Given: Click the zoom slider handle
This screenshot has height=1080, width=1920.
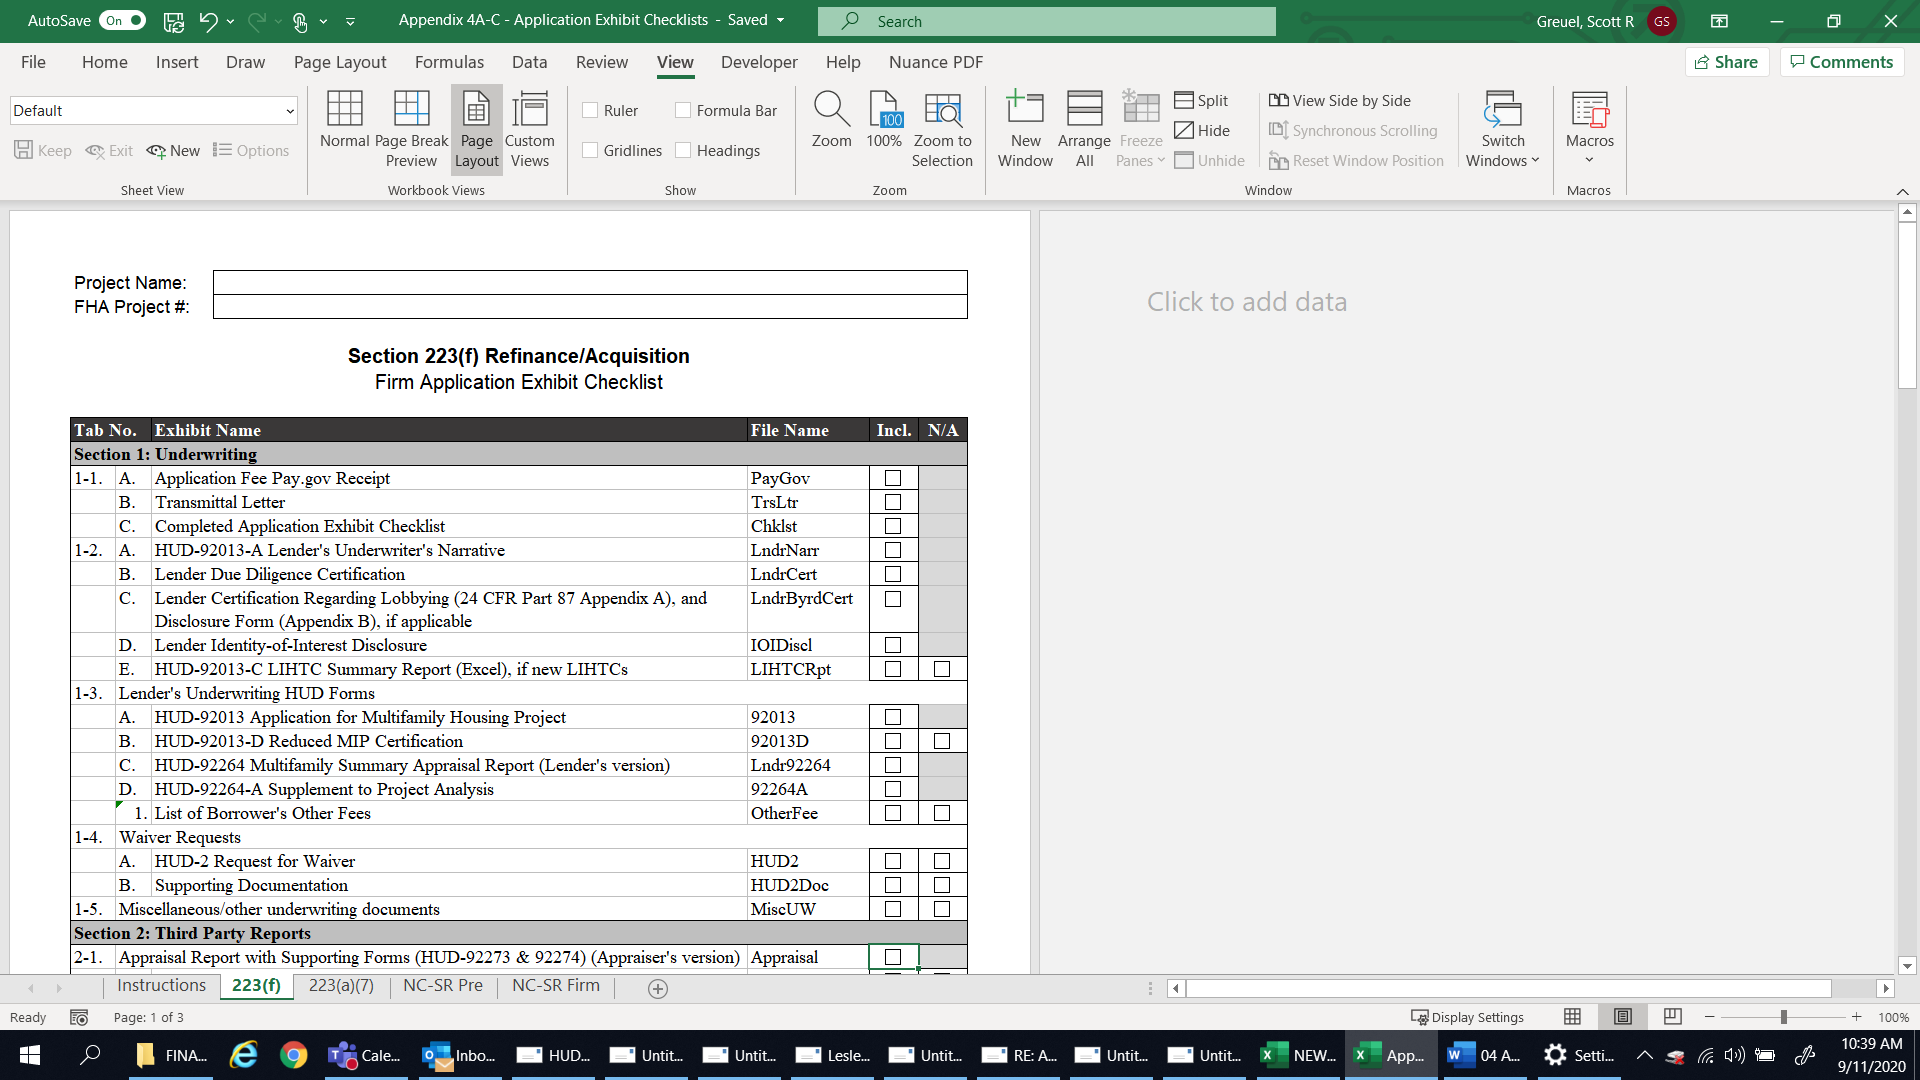Looking at the screenshot, I should [1783, 1017].
